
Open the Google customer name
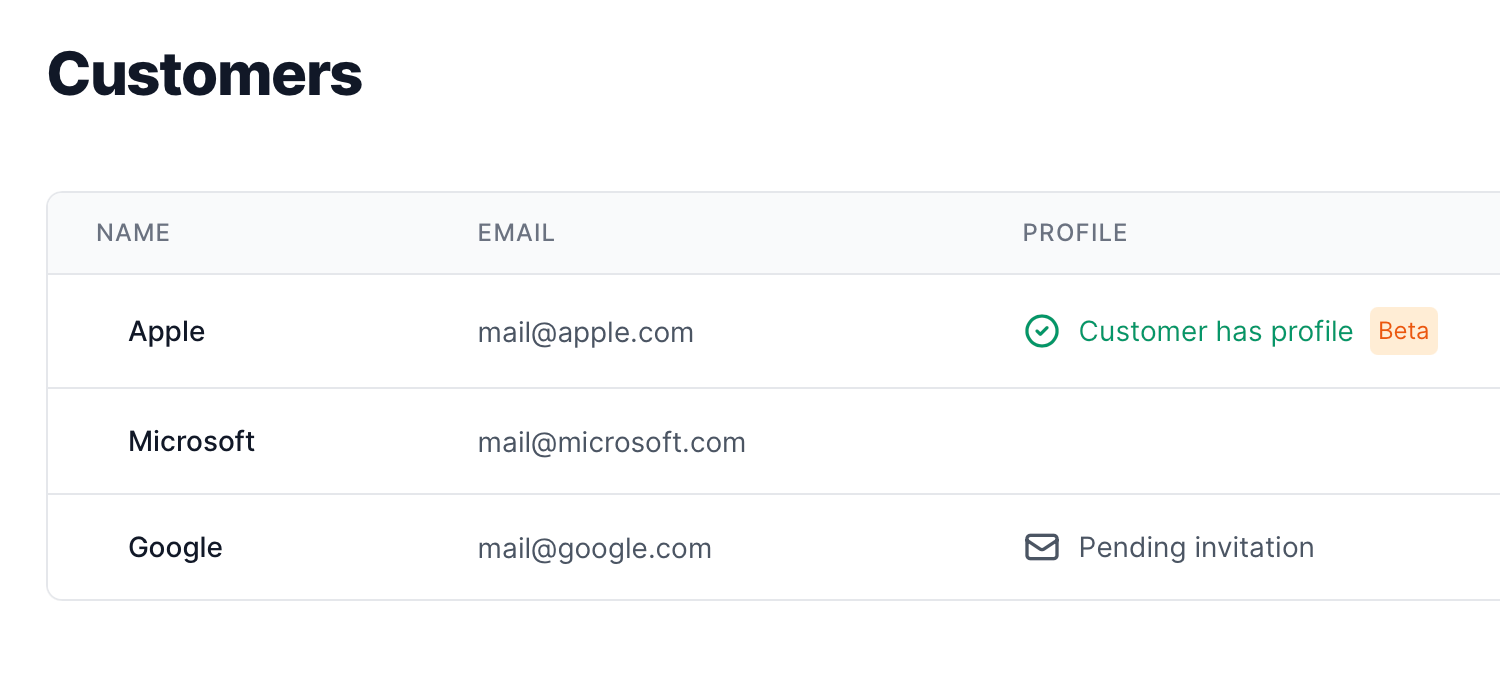[x=176, y=547]
